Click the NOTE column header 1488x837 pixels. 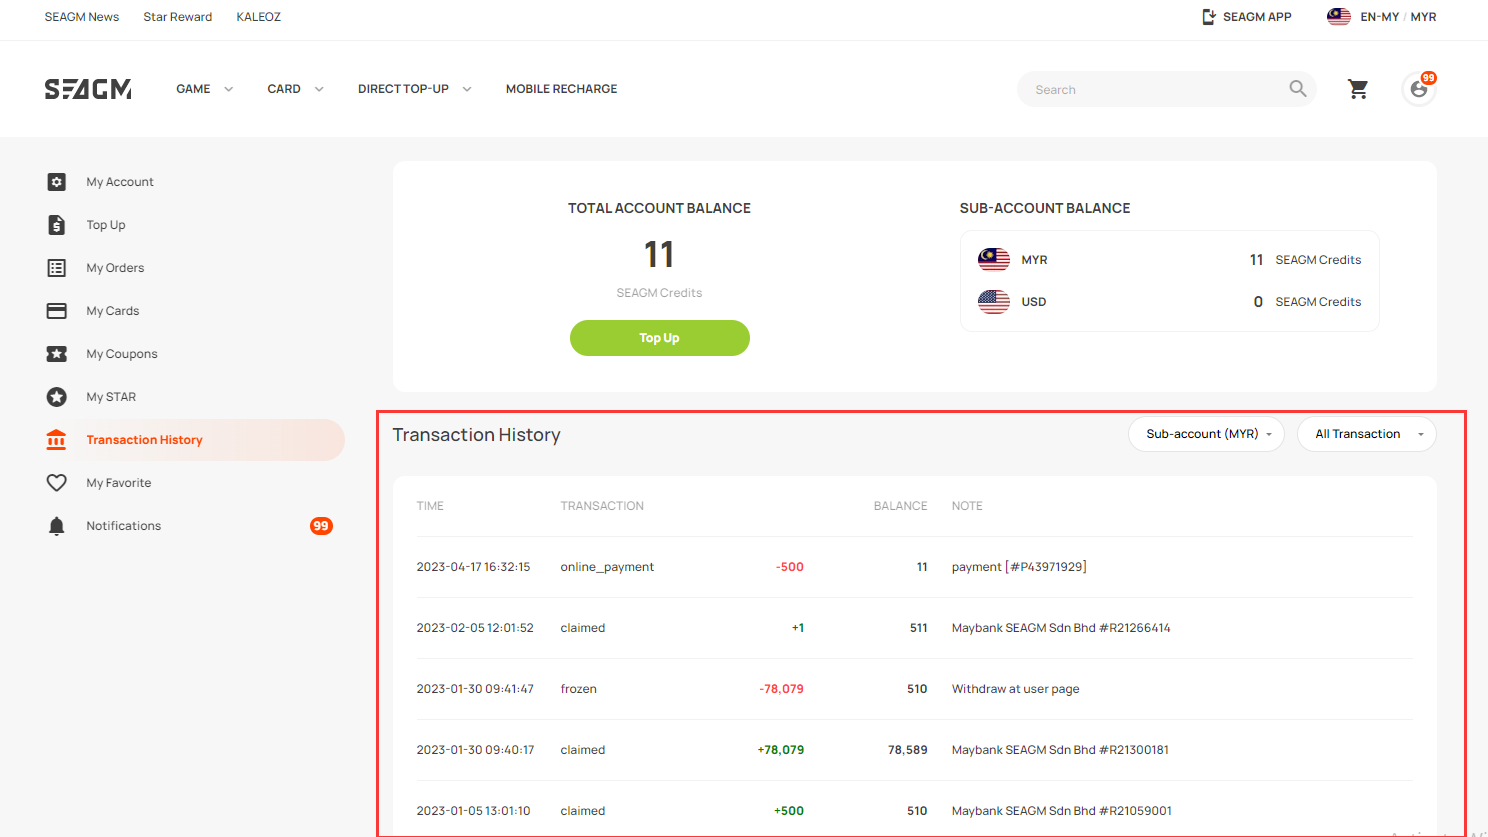coord(967,506)
